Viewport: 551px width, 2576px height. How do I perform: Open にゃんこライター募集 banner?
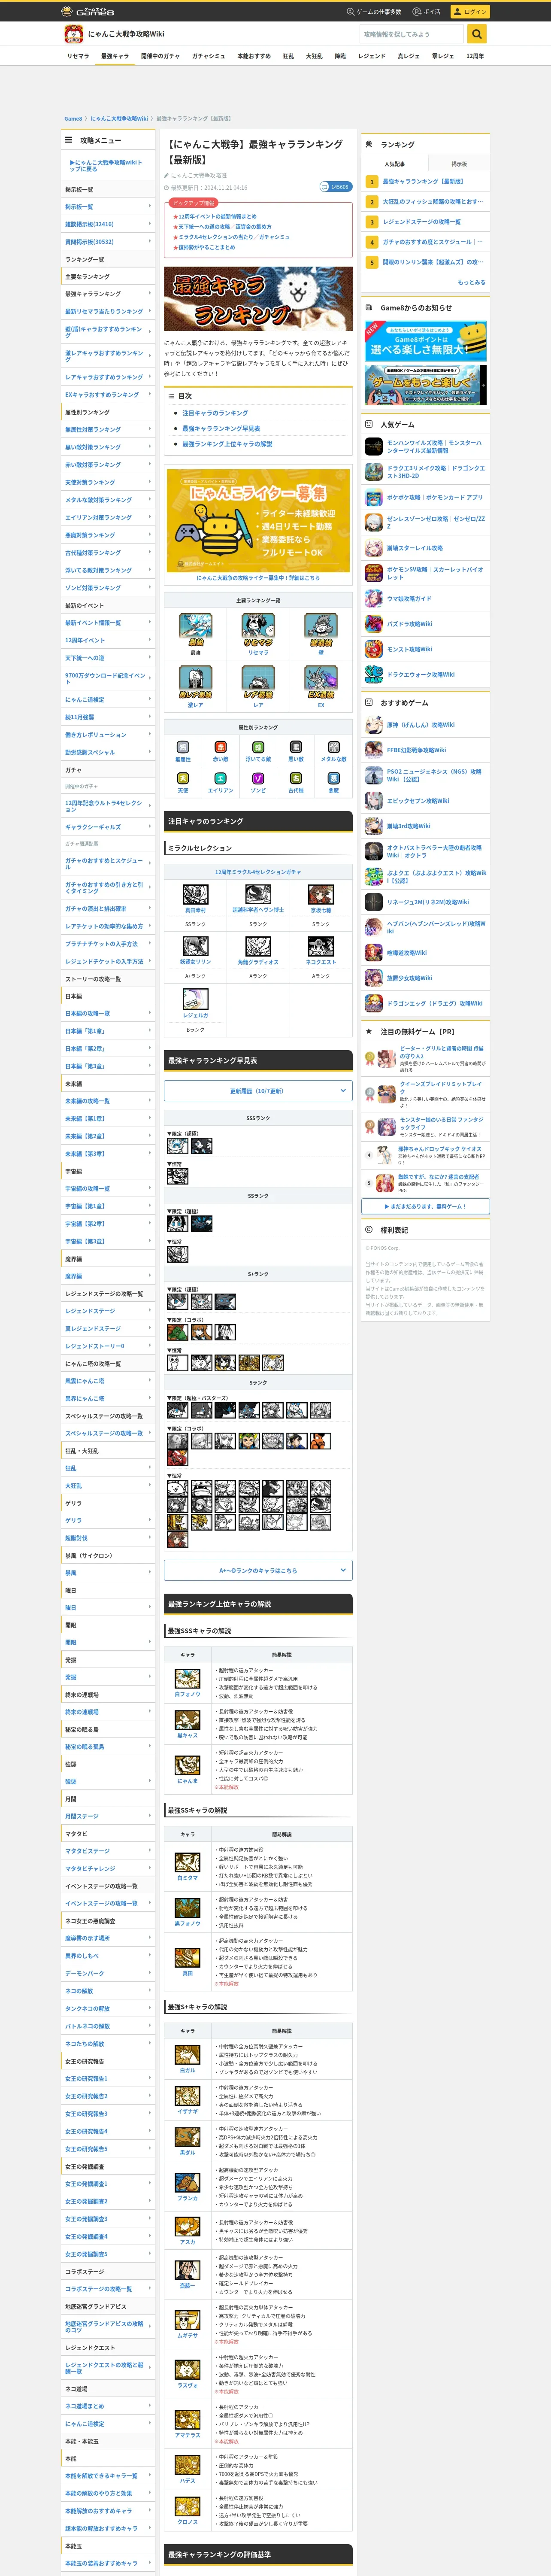point(258,521)
